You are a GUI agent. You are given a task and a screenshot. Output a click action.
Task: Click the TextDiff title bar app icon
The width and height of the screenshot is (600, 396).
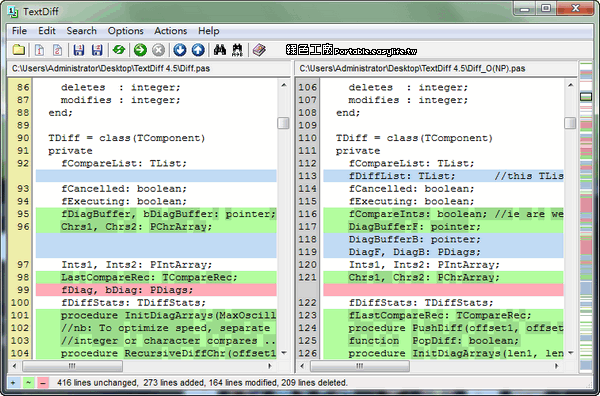(x=13, y=11)
